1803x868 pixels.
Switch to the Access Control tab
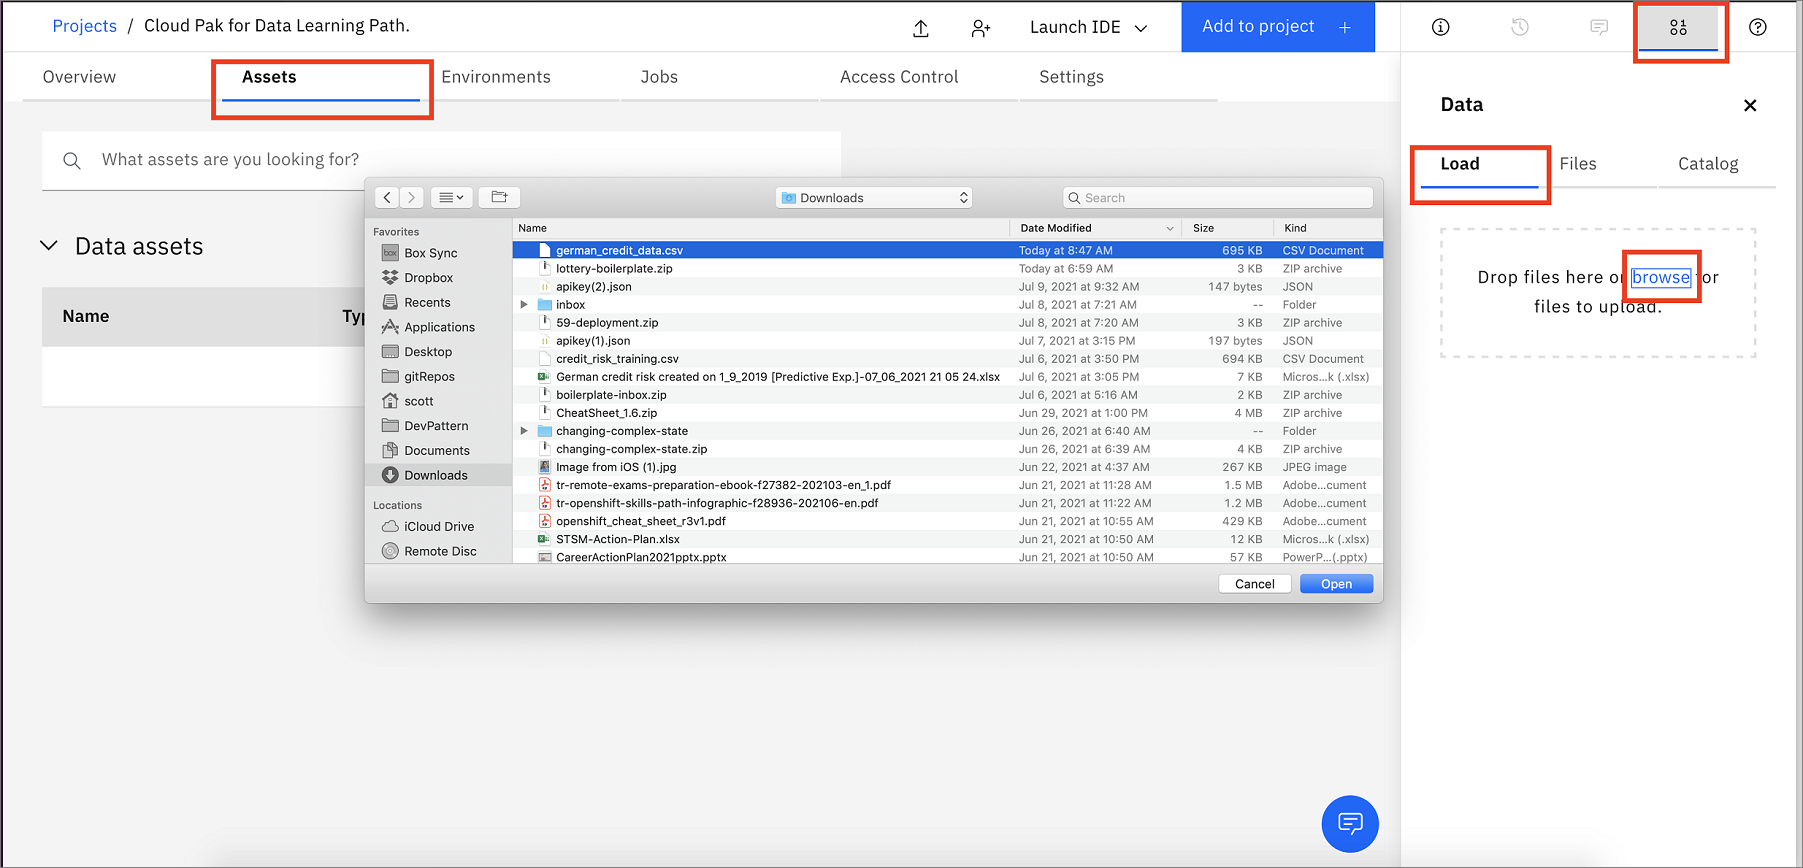pyautogui.click(x=899, y=77)
